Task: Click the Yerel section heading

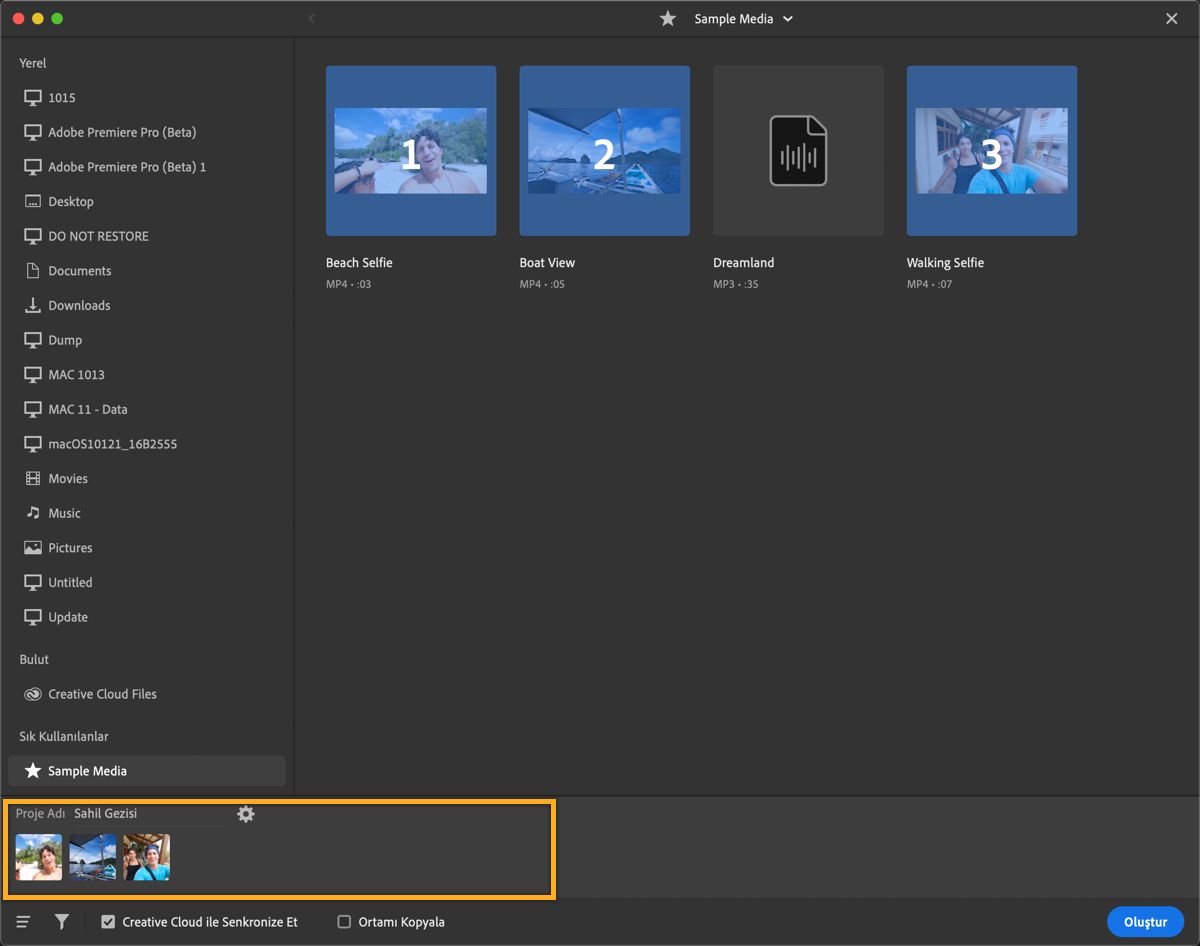Action: (x=33, y=63)
